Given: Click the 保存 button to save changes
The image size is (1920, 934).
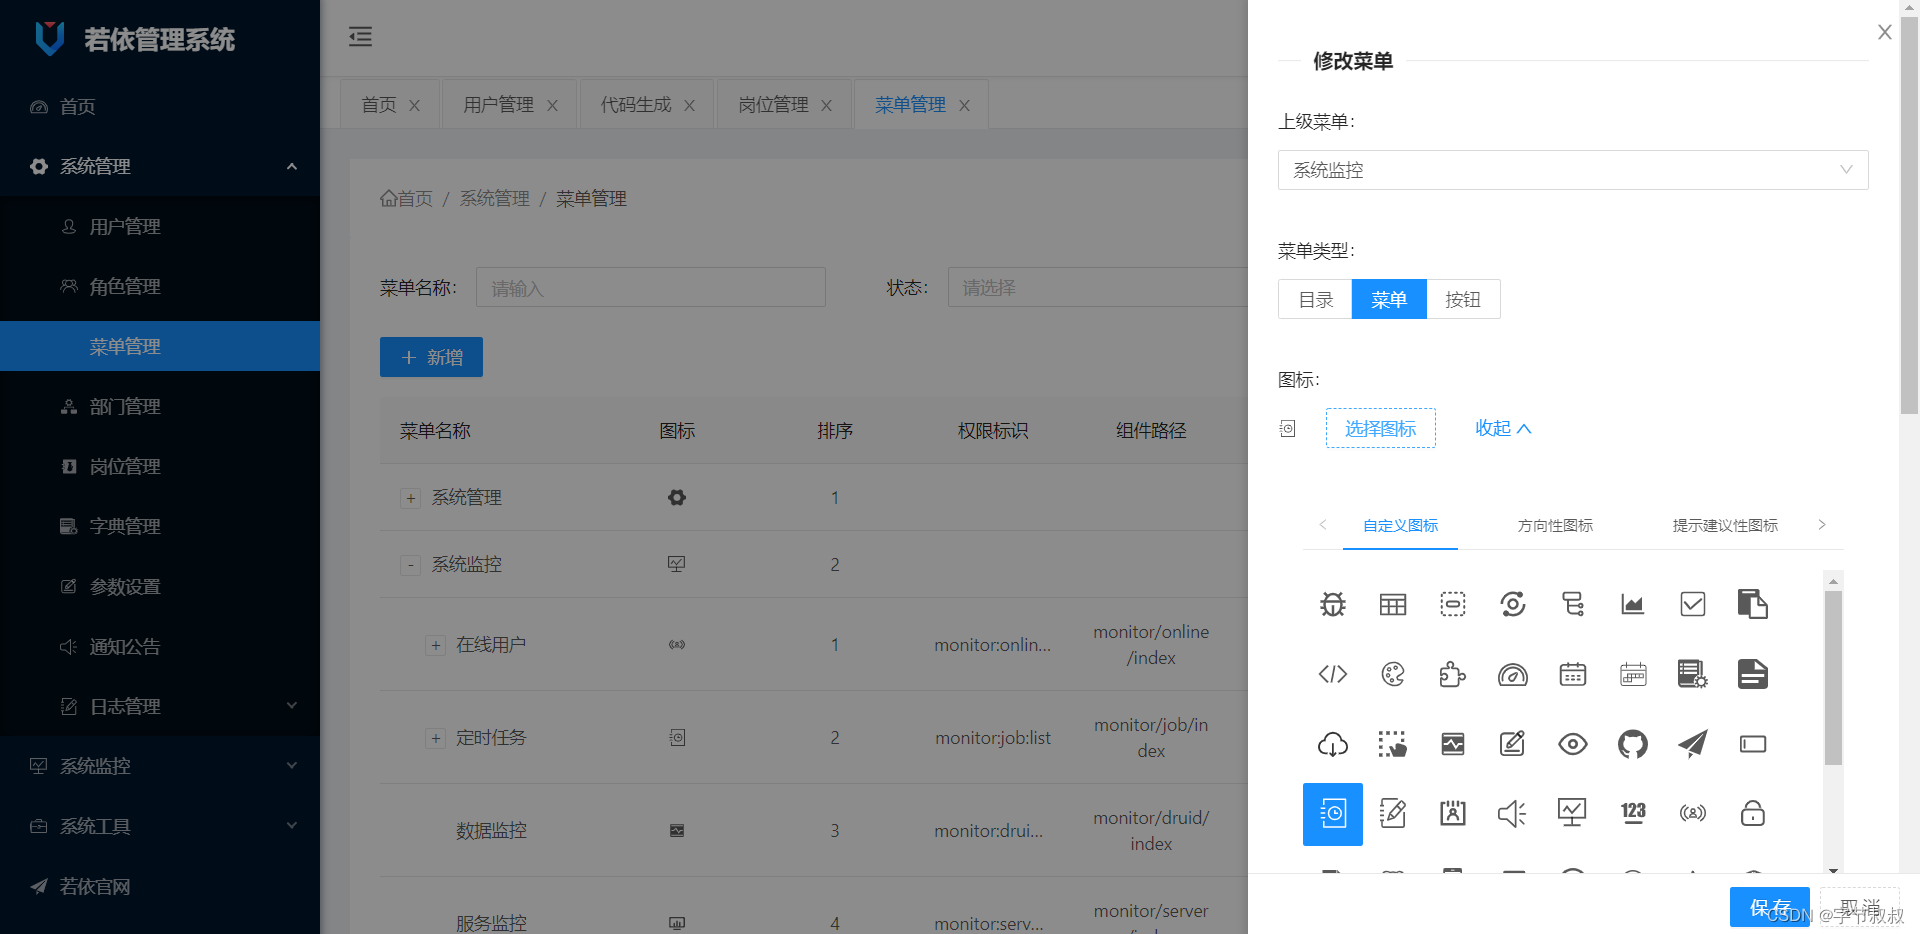Looking at the screenshot, I should coord(1769,907).
